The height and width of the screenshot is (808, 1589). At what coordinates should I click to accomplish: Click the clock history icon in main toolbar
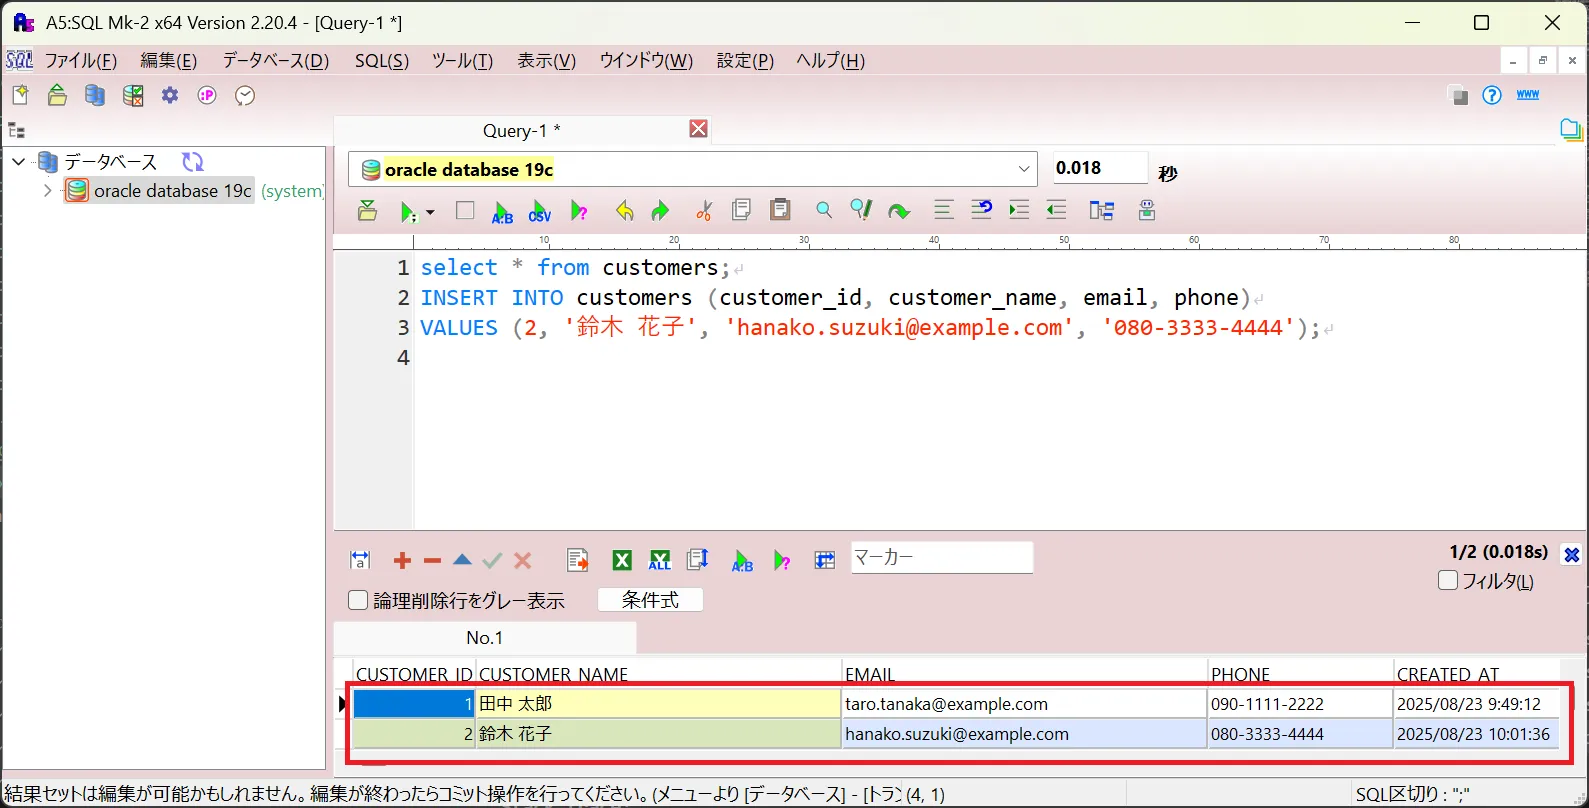coord(245,96)
